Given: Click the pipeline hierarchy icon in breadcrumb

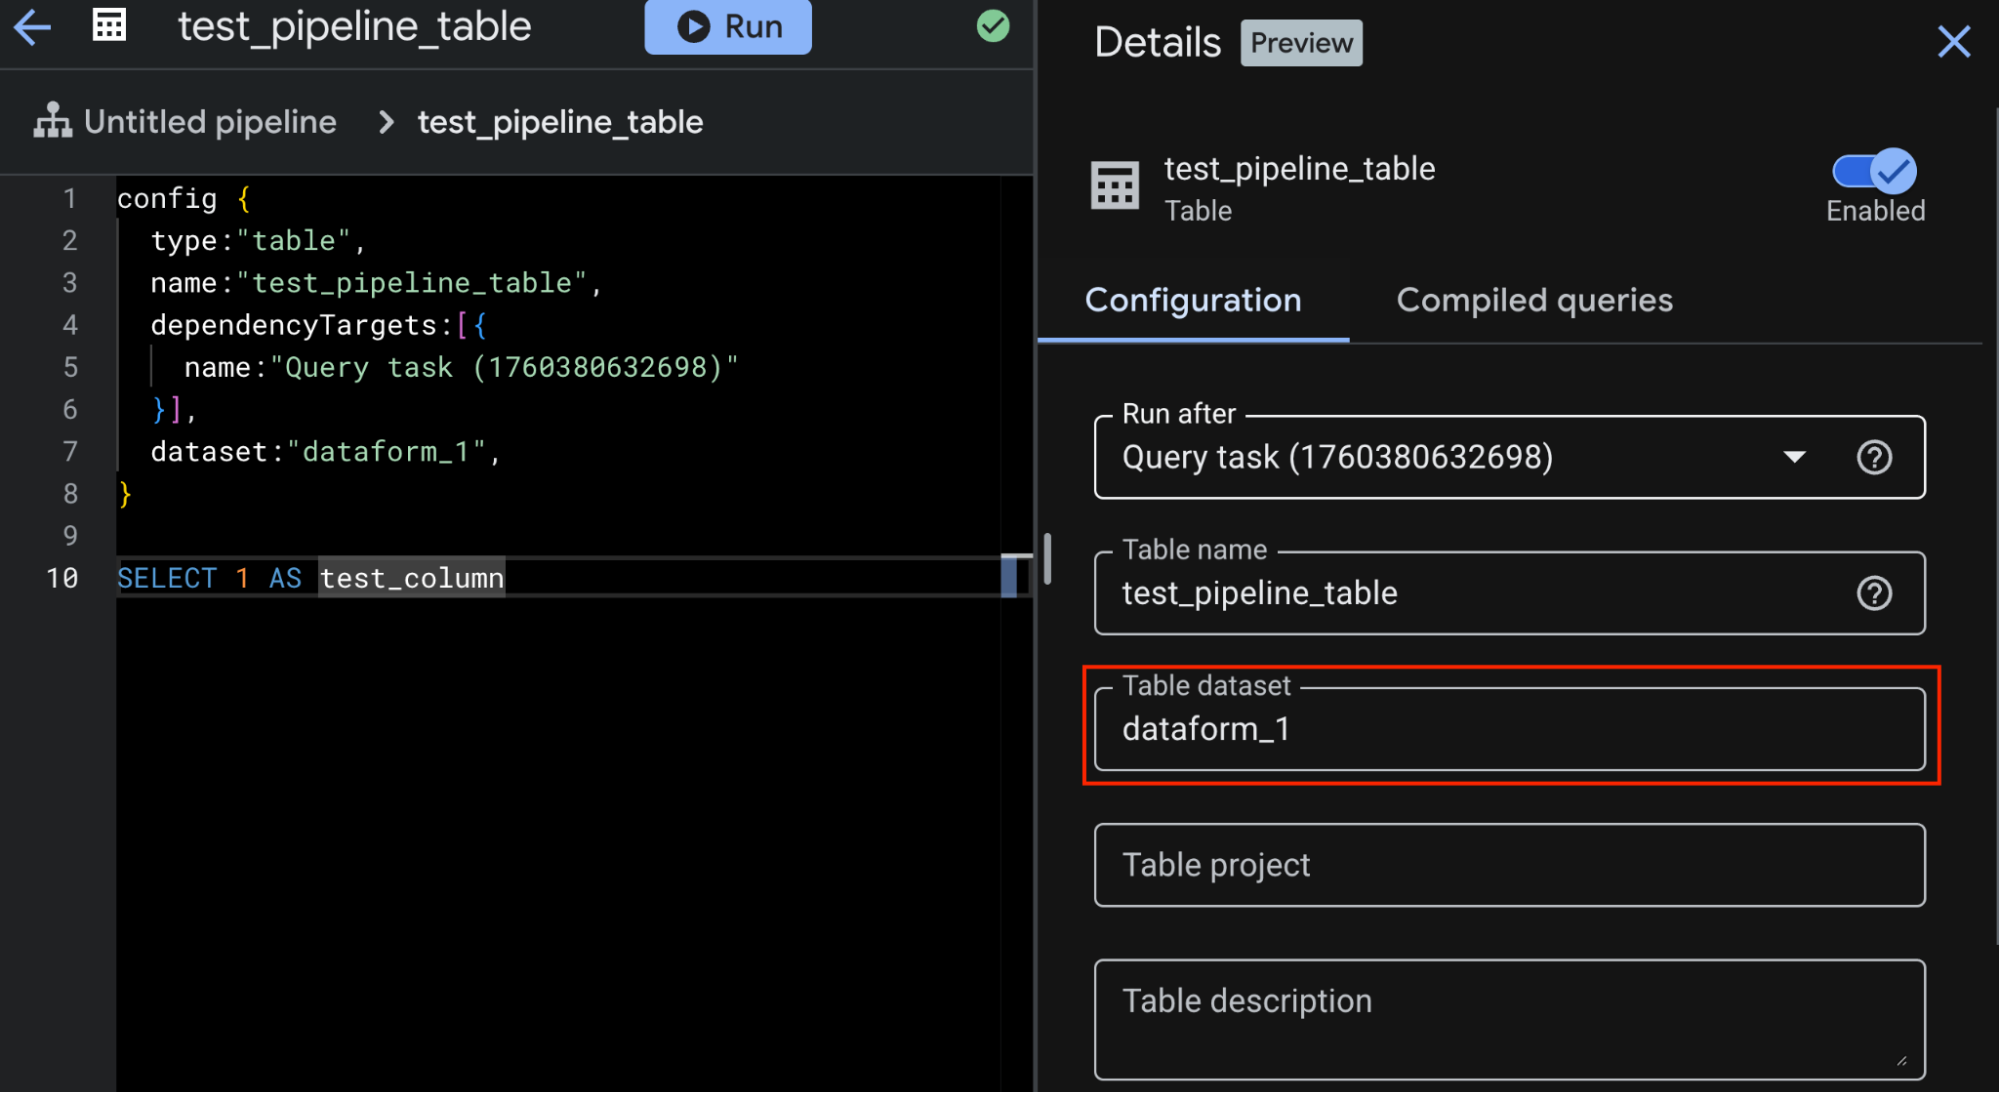Looking at the screenshot, I should 52,122.
